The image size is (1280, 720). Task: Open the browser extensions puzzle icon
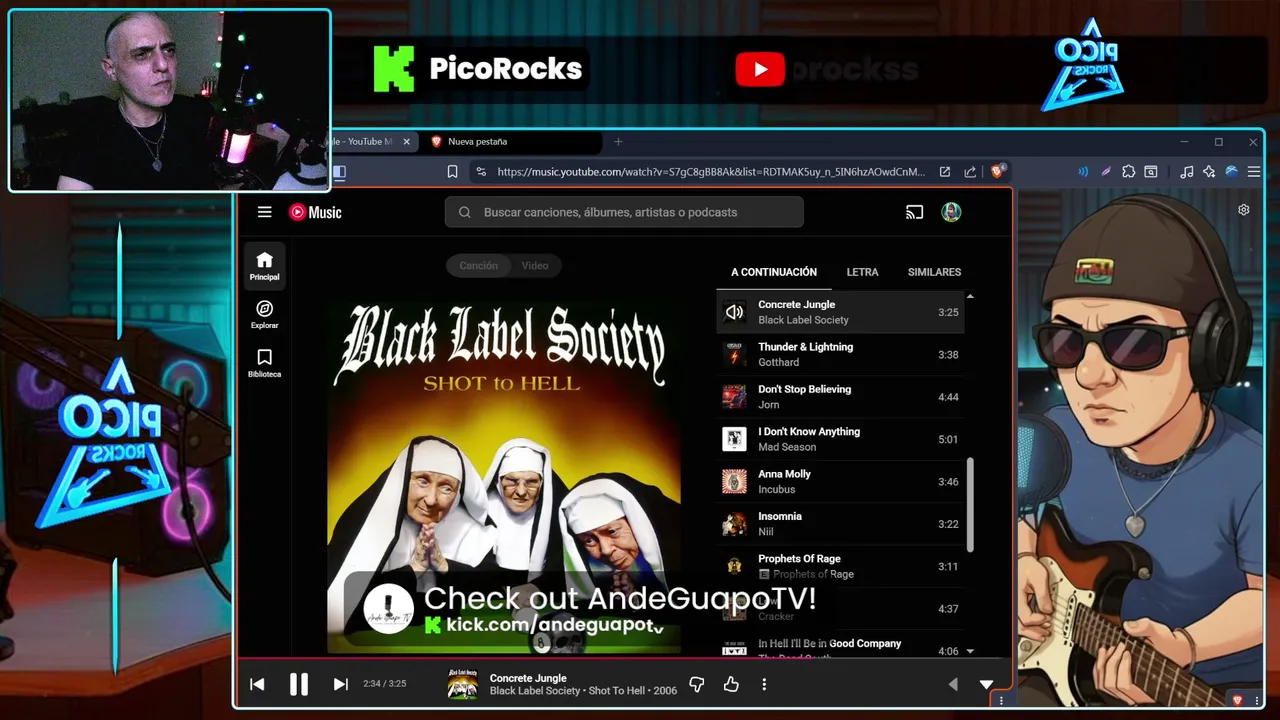click(x=1128, y=172)
